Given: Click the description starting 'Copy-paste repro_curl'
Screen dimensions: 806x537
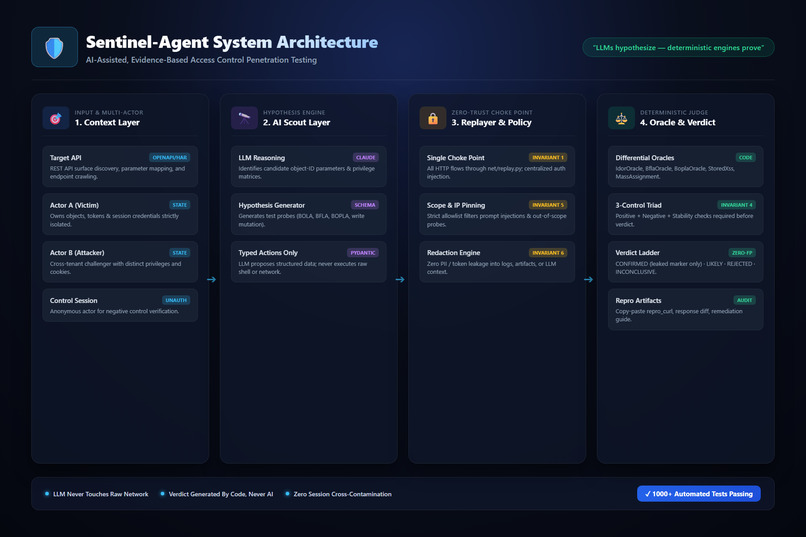Looking at the screenshot, I should click(679, 315).
